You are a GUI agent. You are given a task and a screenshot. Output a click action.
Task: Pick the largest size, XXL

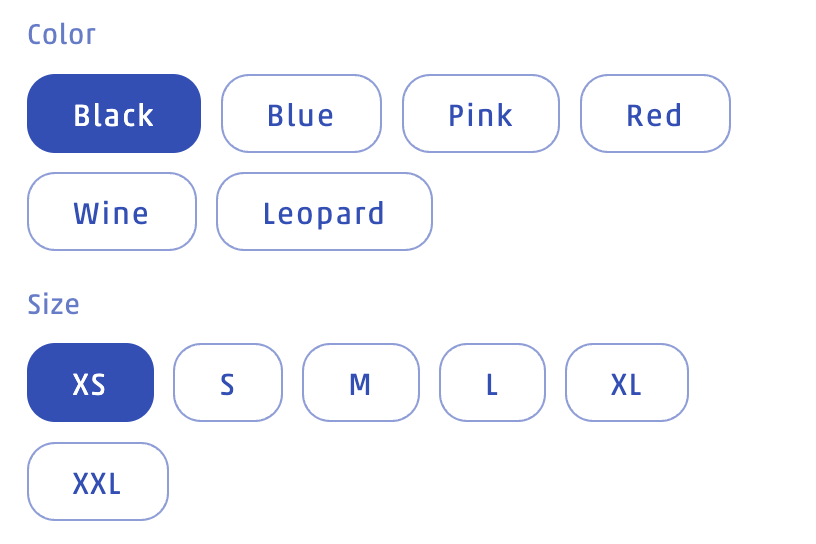tap(97, 482)
